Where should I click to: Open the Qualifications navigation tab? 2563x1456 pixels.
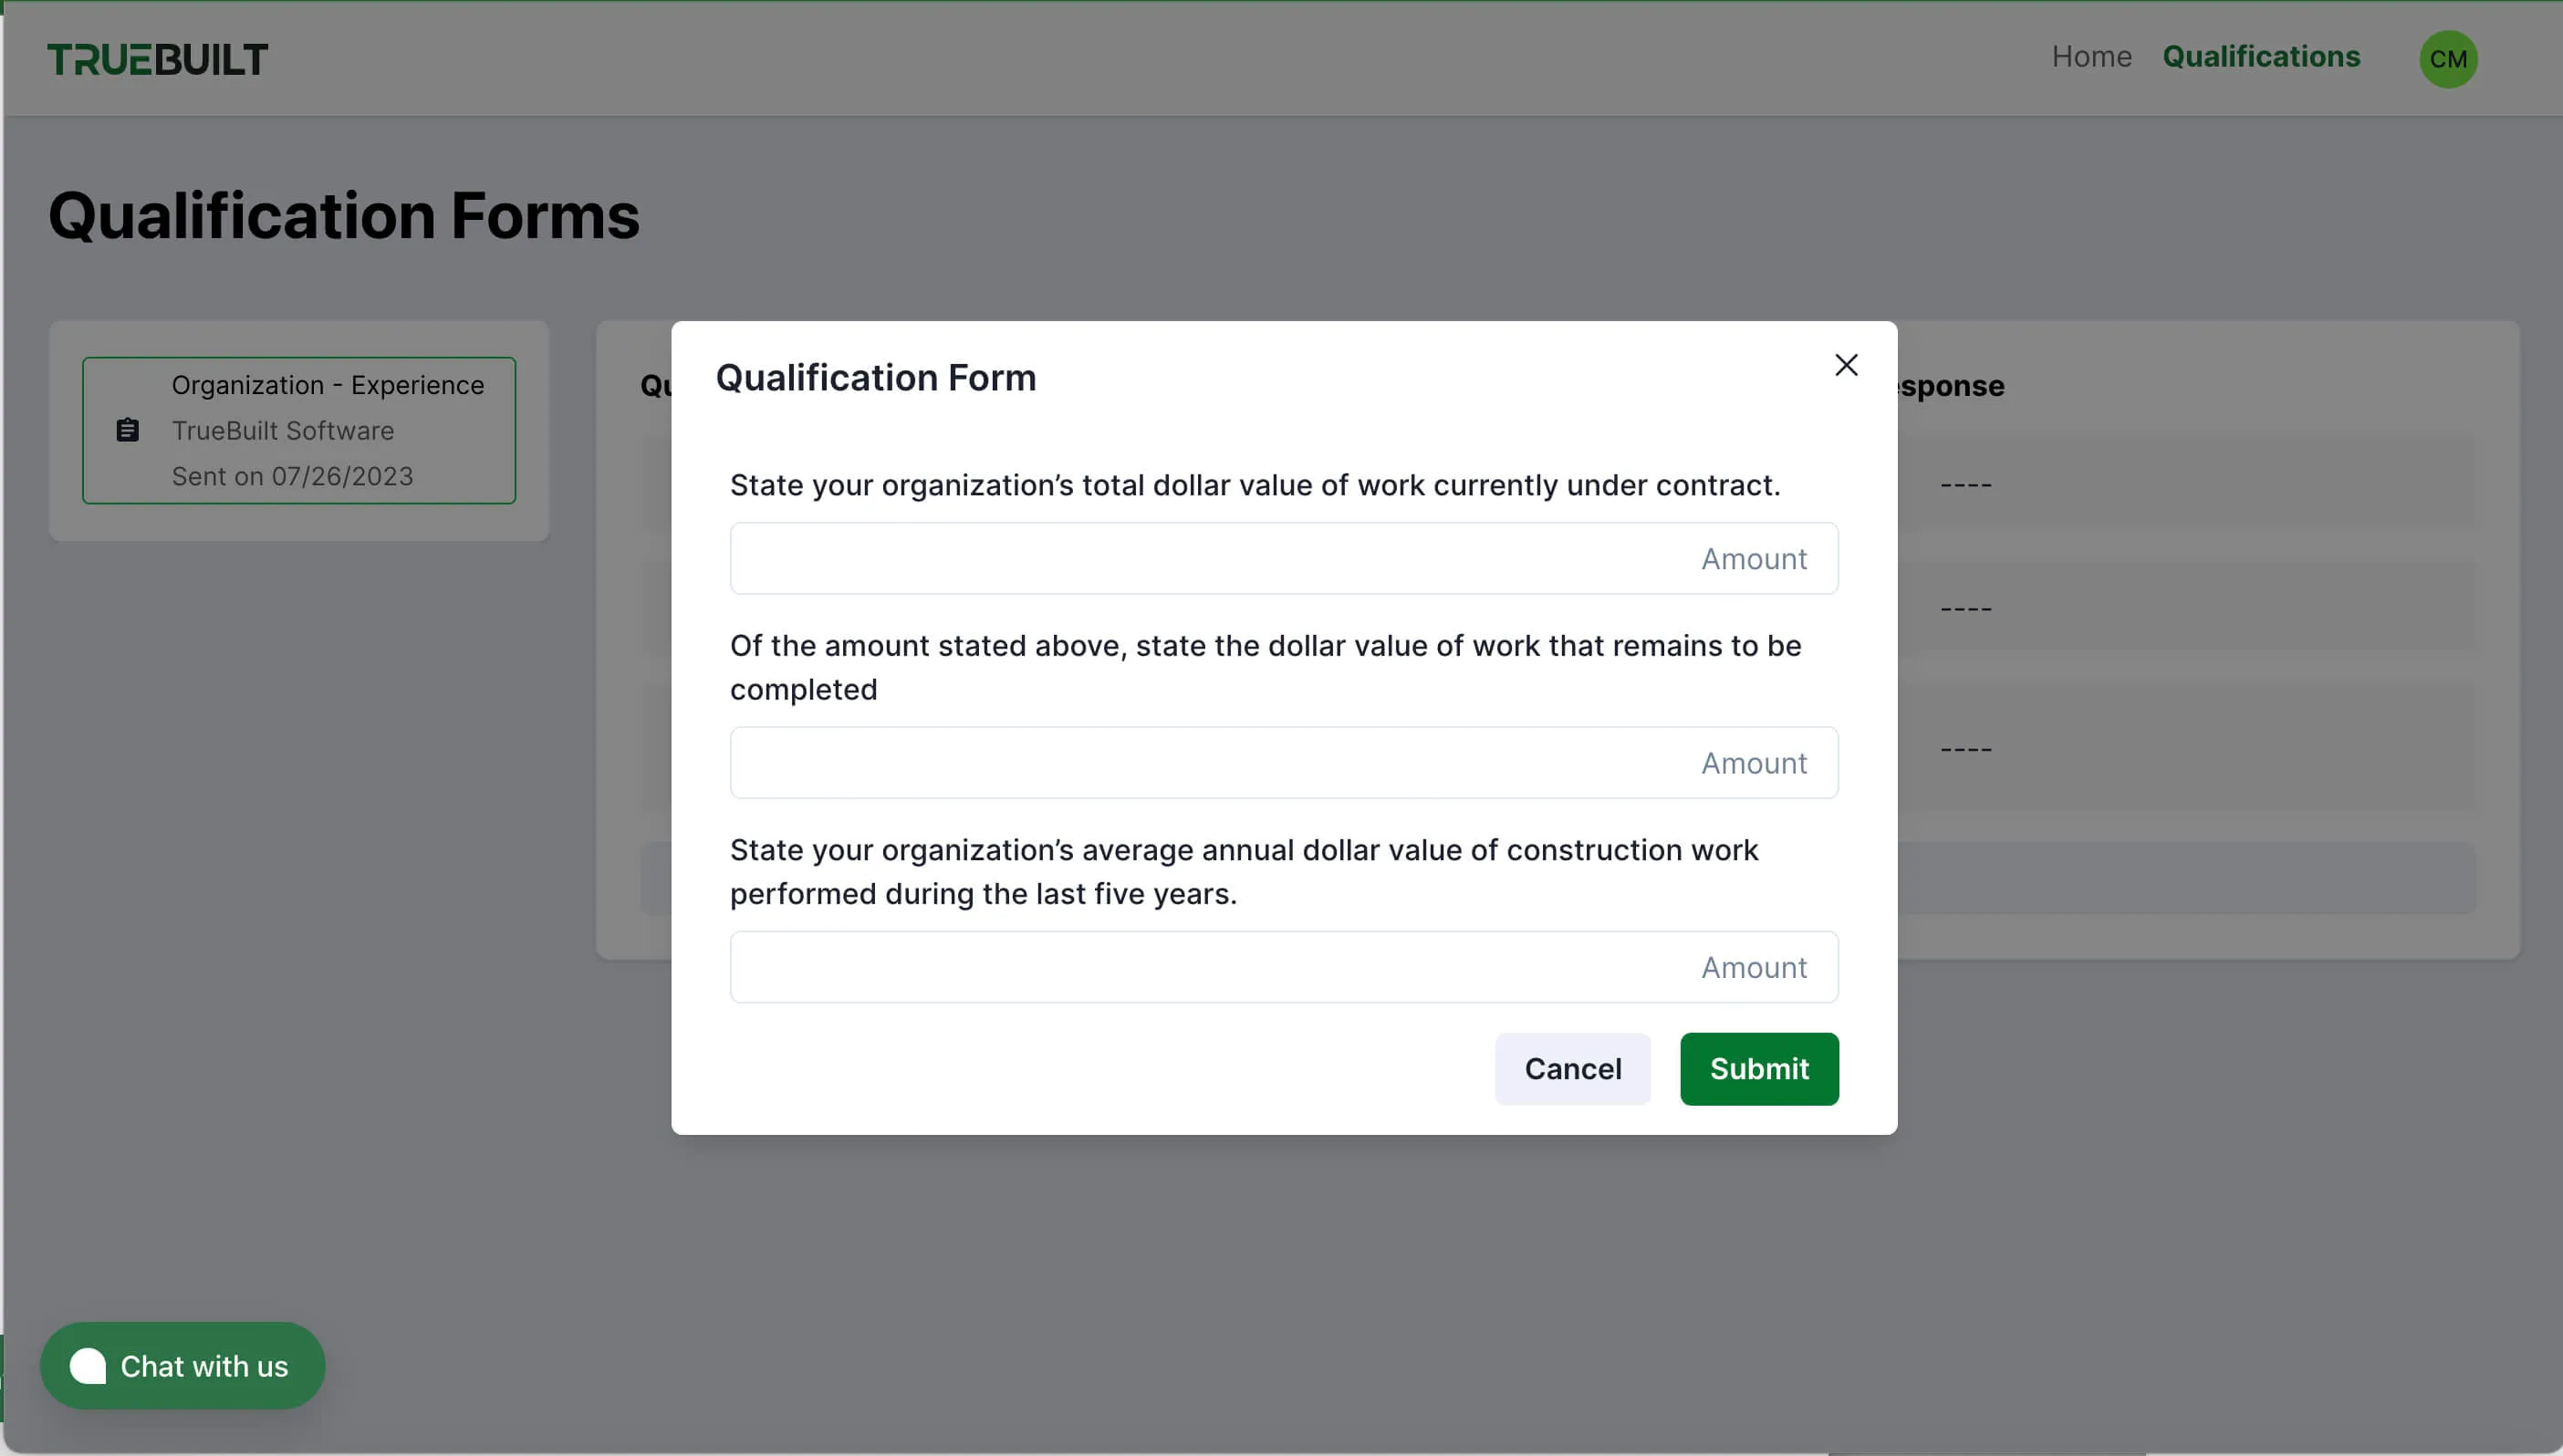(x=2260, y=57)
